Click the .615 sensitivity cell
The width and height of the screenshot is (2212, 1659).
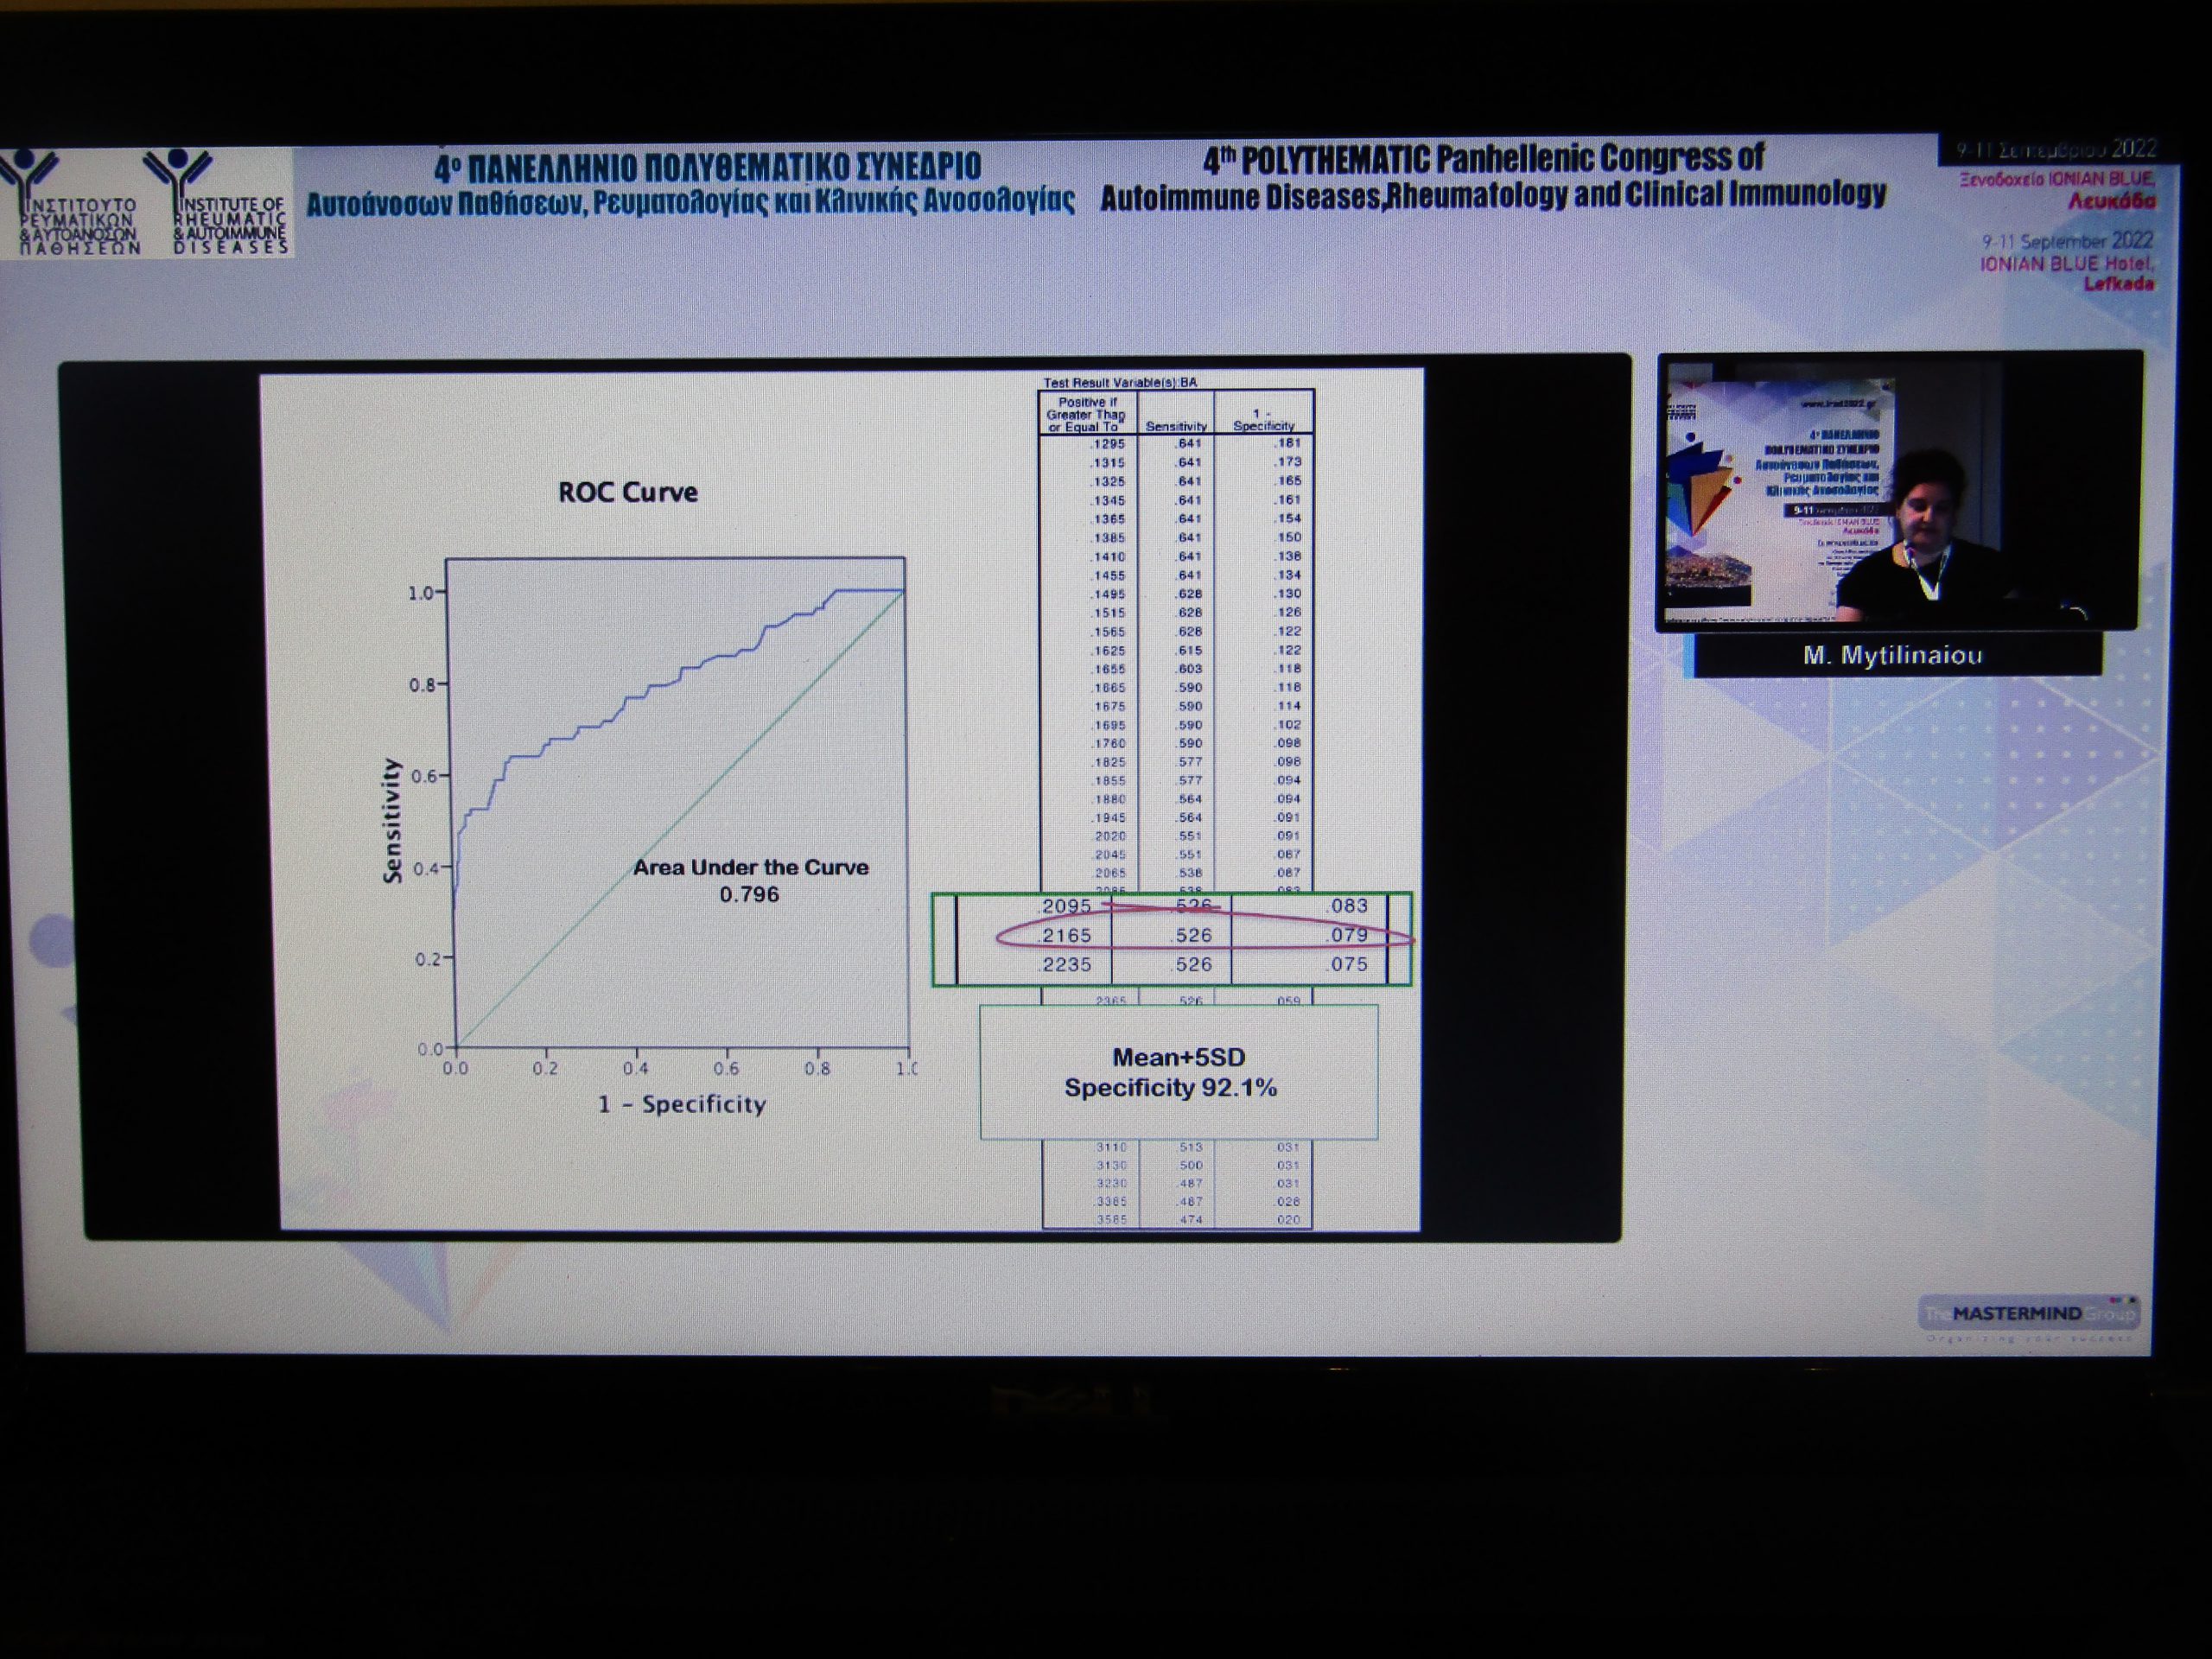point(1190,650)
